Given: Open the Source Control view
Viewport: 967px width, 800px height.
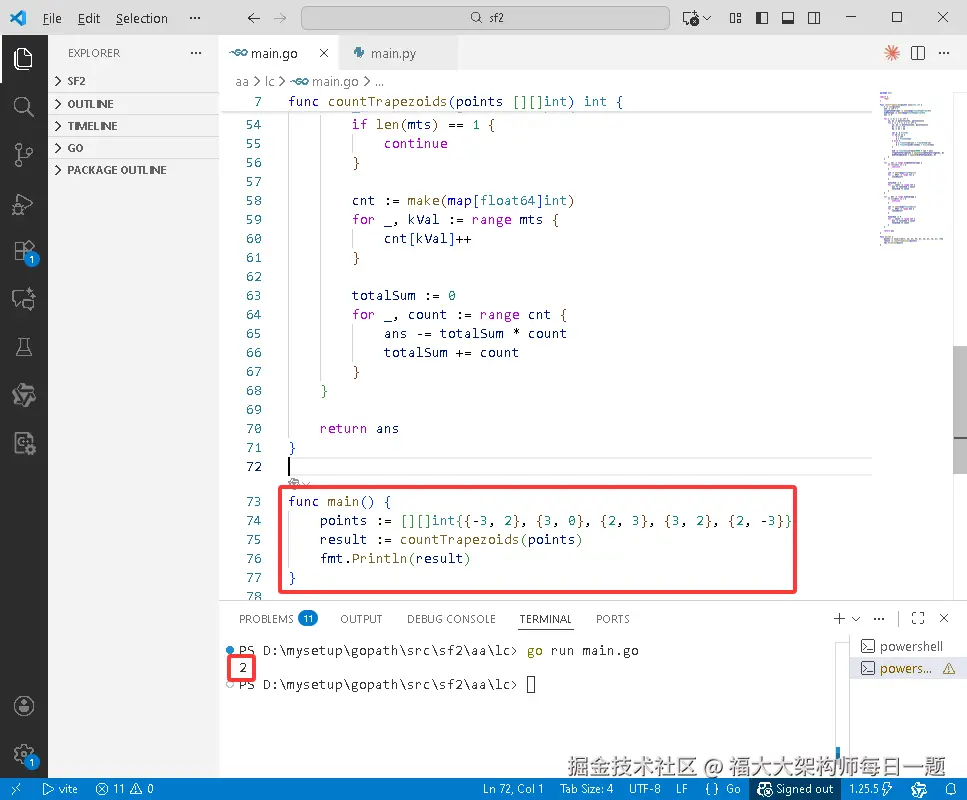Looking at the screenshot, I should point(23,155).
